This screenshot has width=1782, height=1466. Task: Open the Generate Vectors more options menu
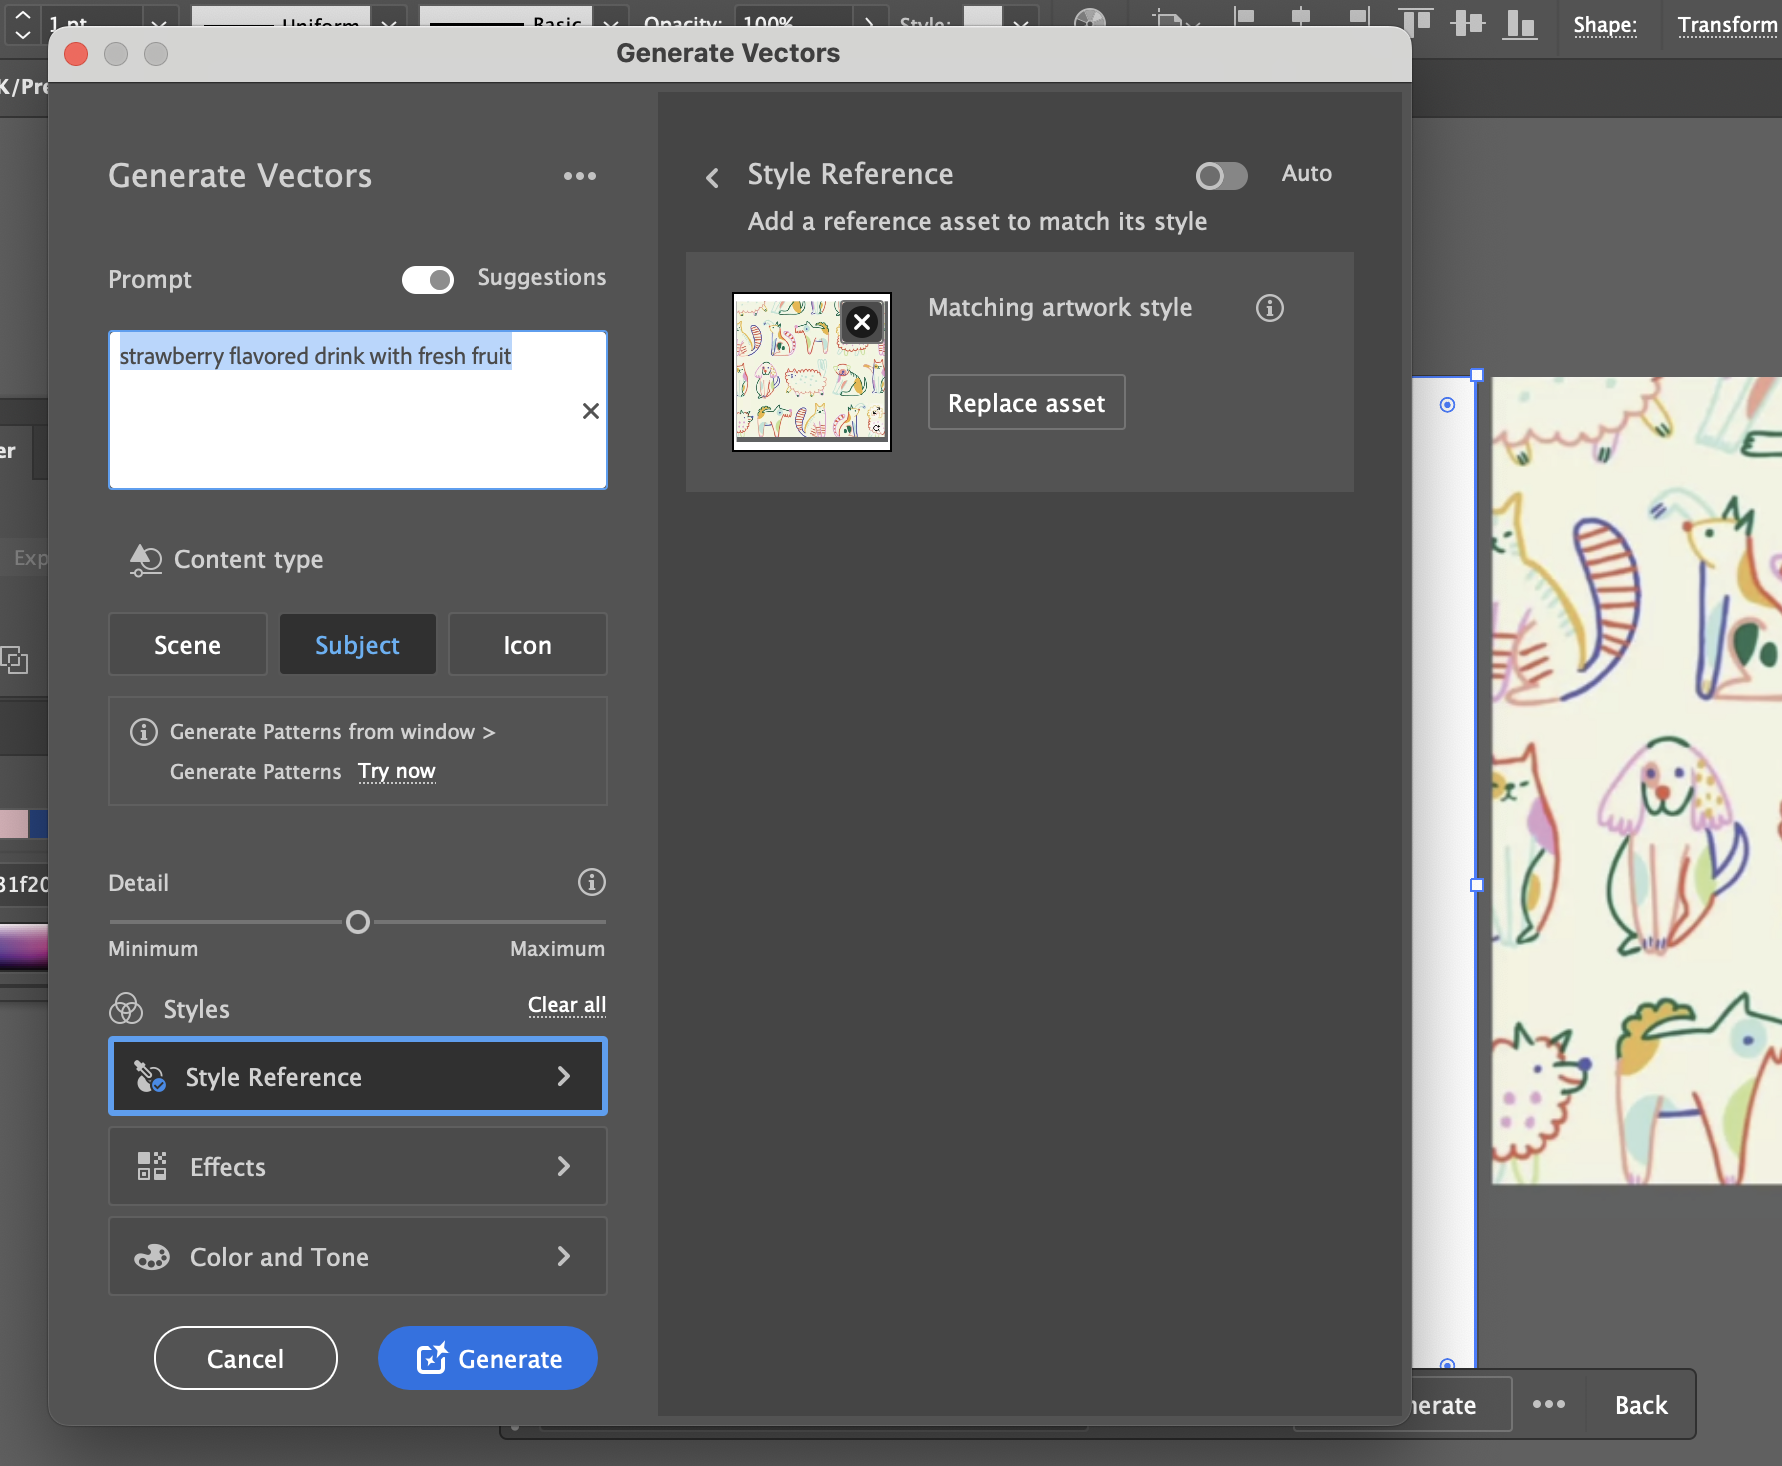click(579, 176)
